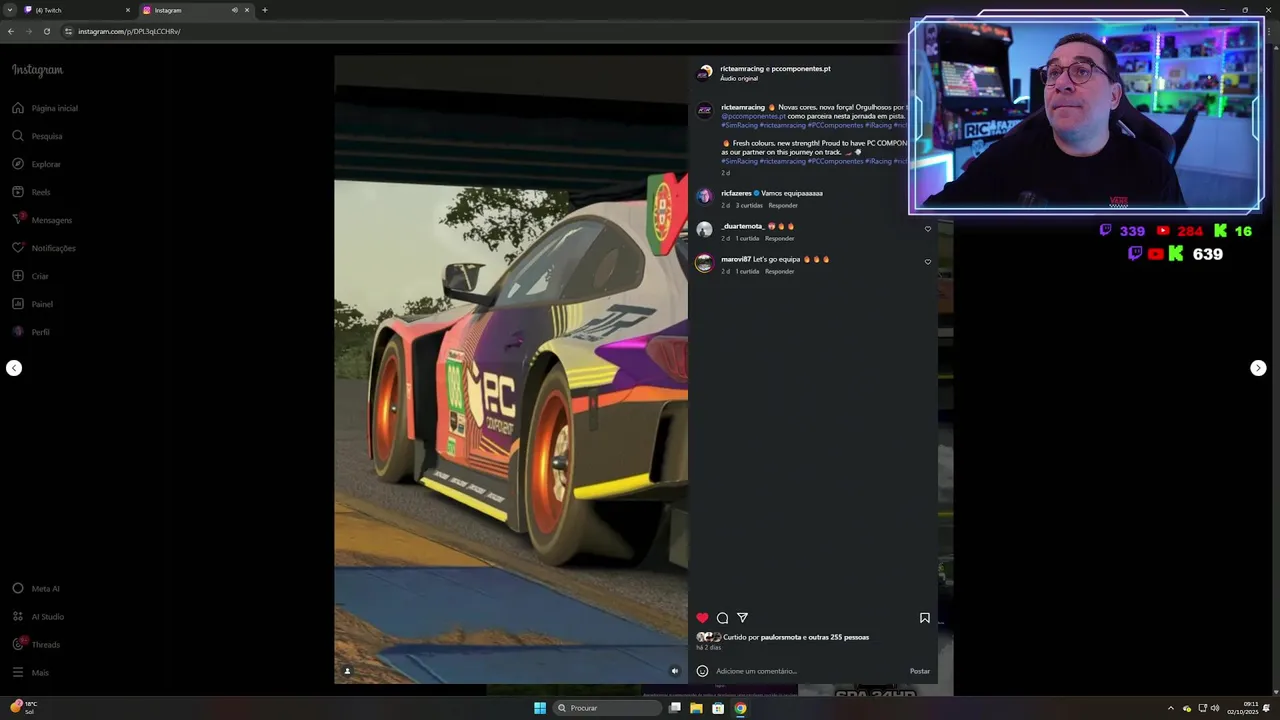View '3 curtidas' on the ricfazeres comment
Screen dimensions: 1280x720
[749, 205]
